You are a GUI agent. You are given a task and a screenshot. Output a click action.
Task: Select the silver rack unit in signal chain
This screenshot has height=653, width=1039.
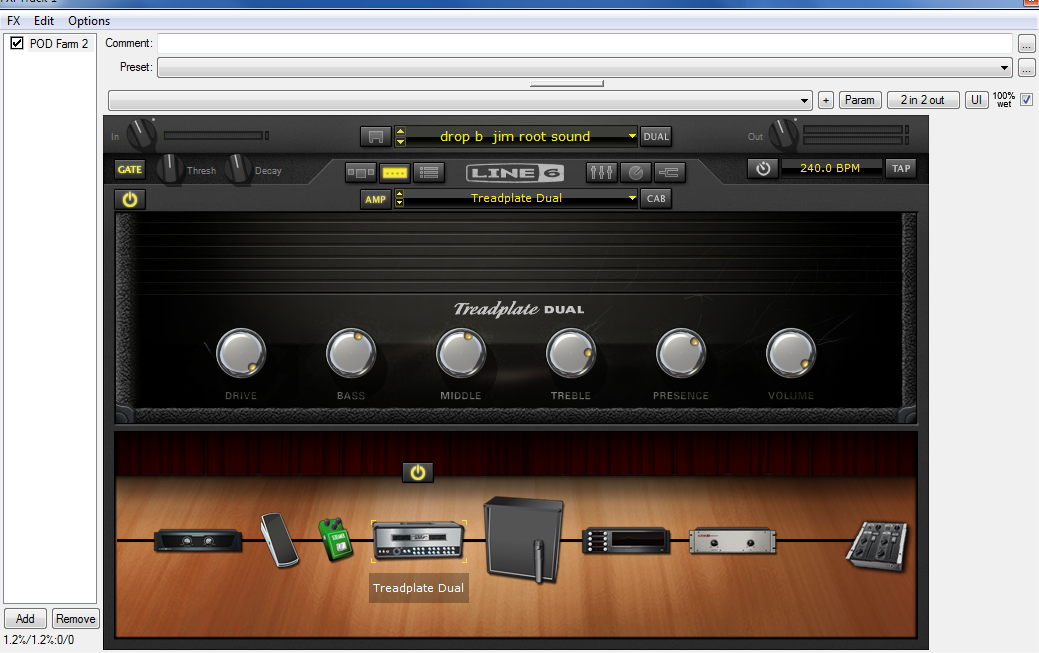click(732, 541)
